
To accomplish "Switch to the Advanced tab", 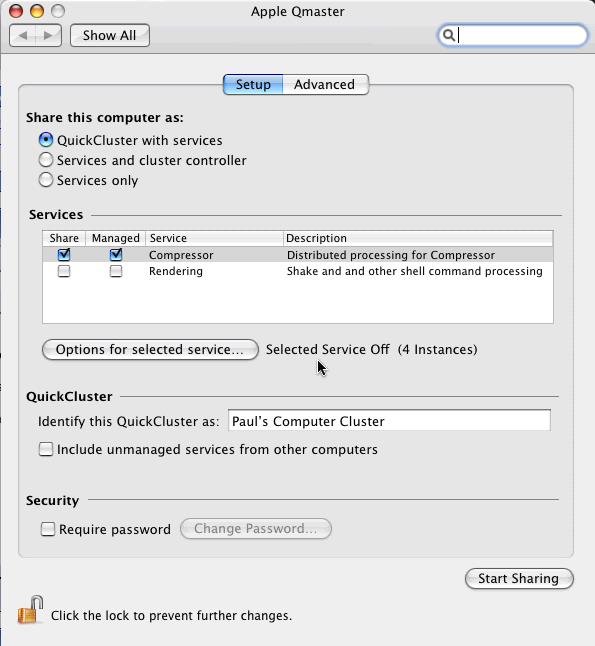I will click(326, 84).
